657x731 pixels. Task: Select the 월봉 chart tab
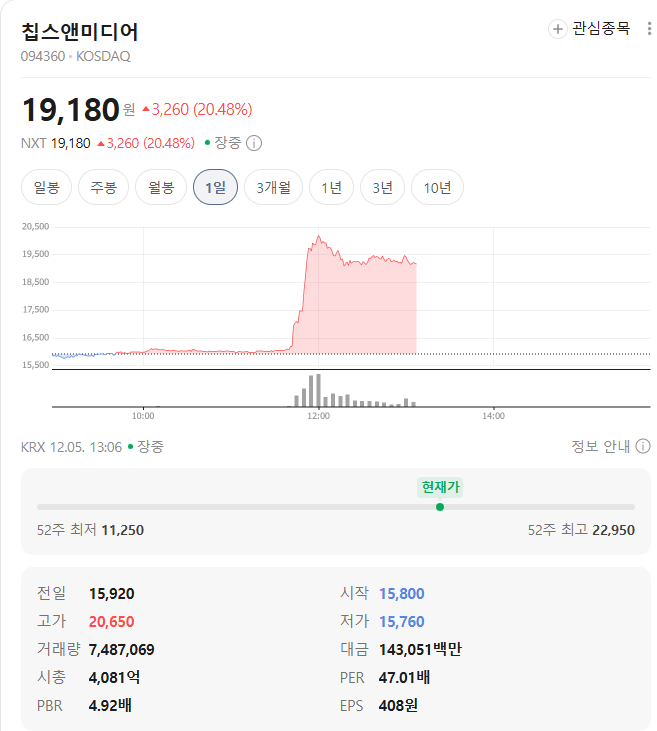pyautogui.click(x=161, y=187)
